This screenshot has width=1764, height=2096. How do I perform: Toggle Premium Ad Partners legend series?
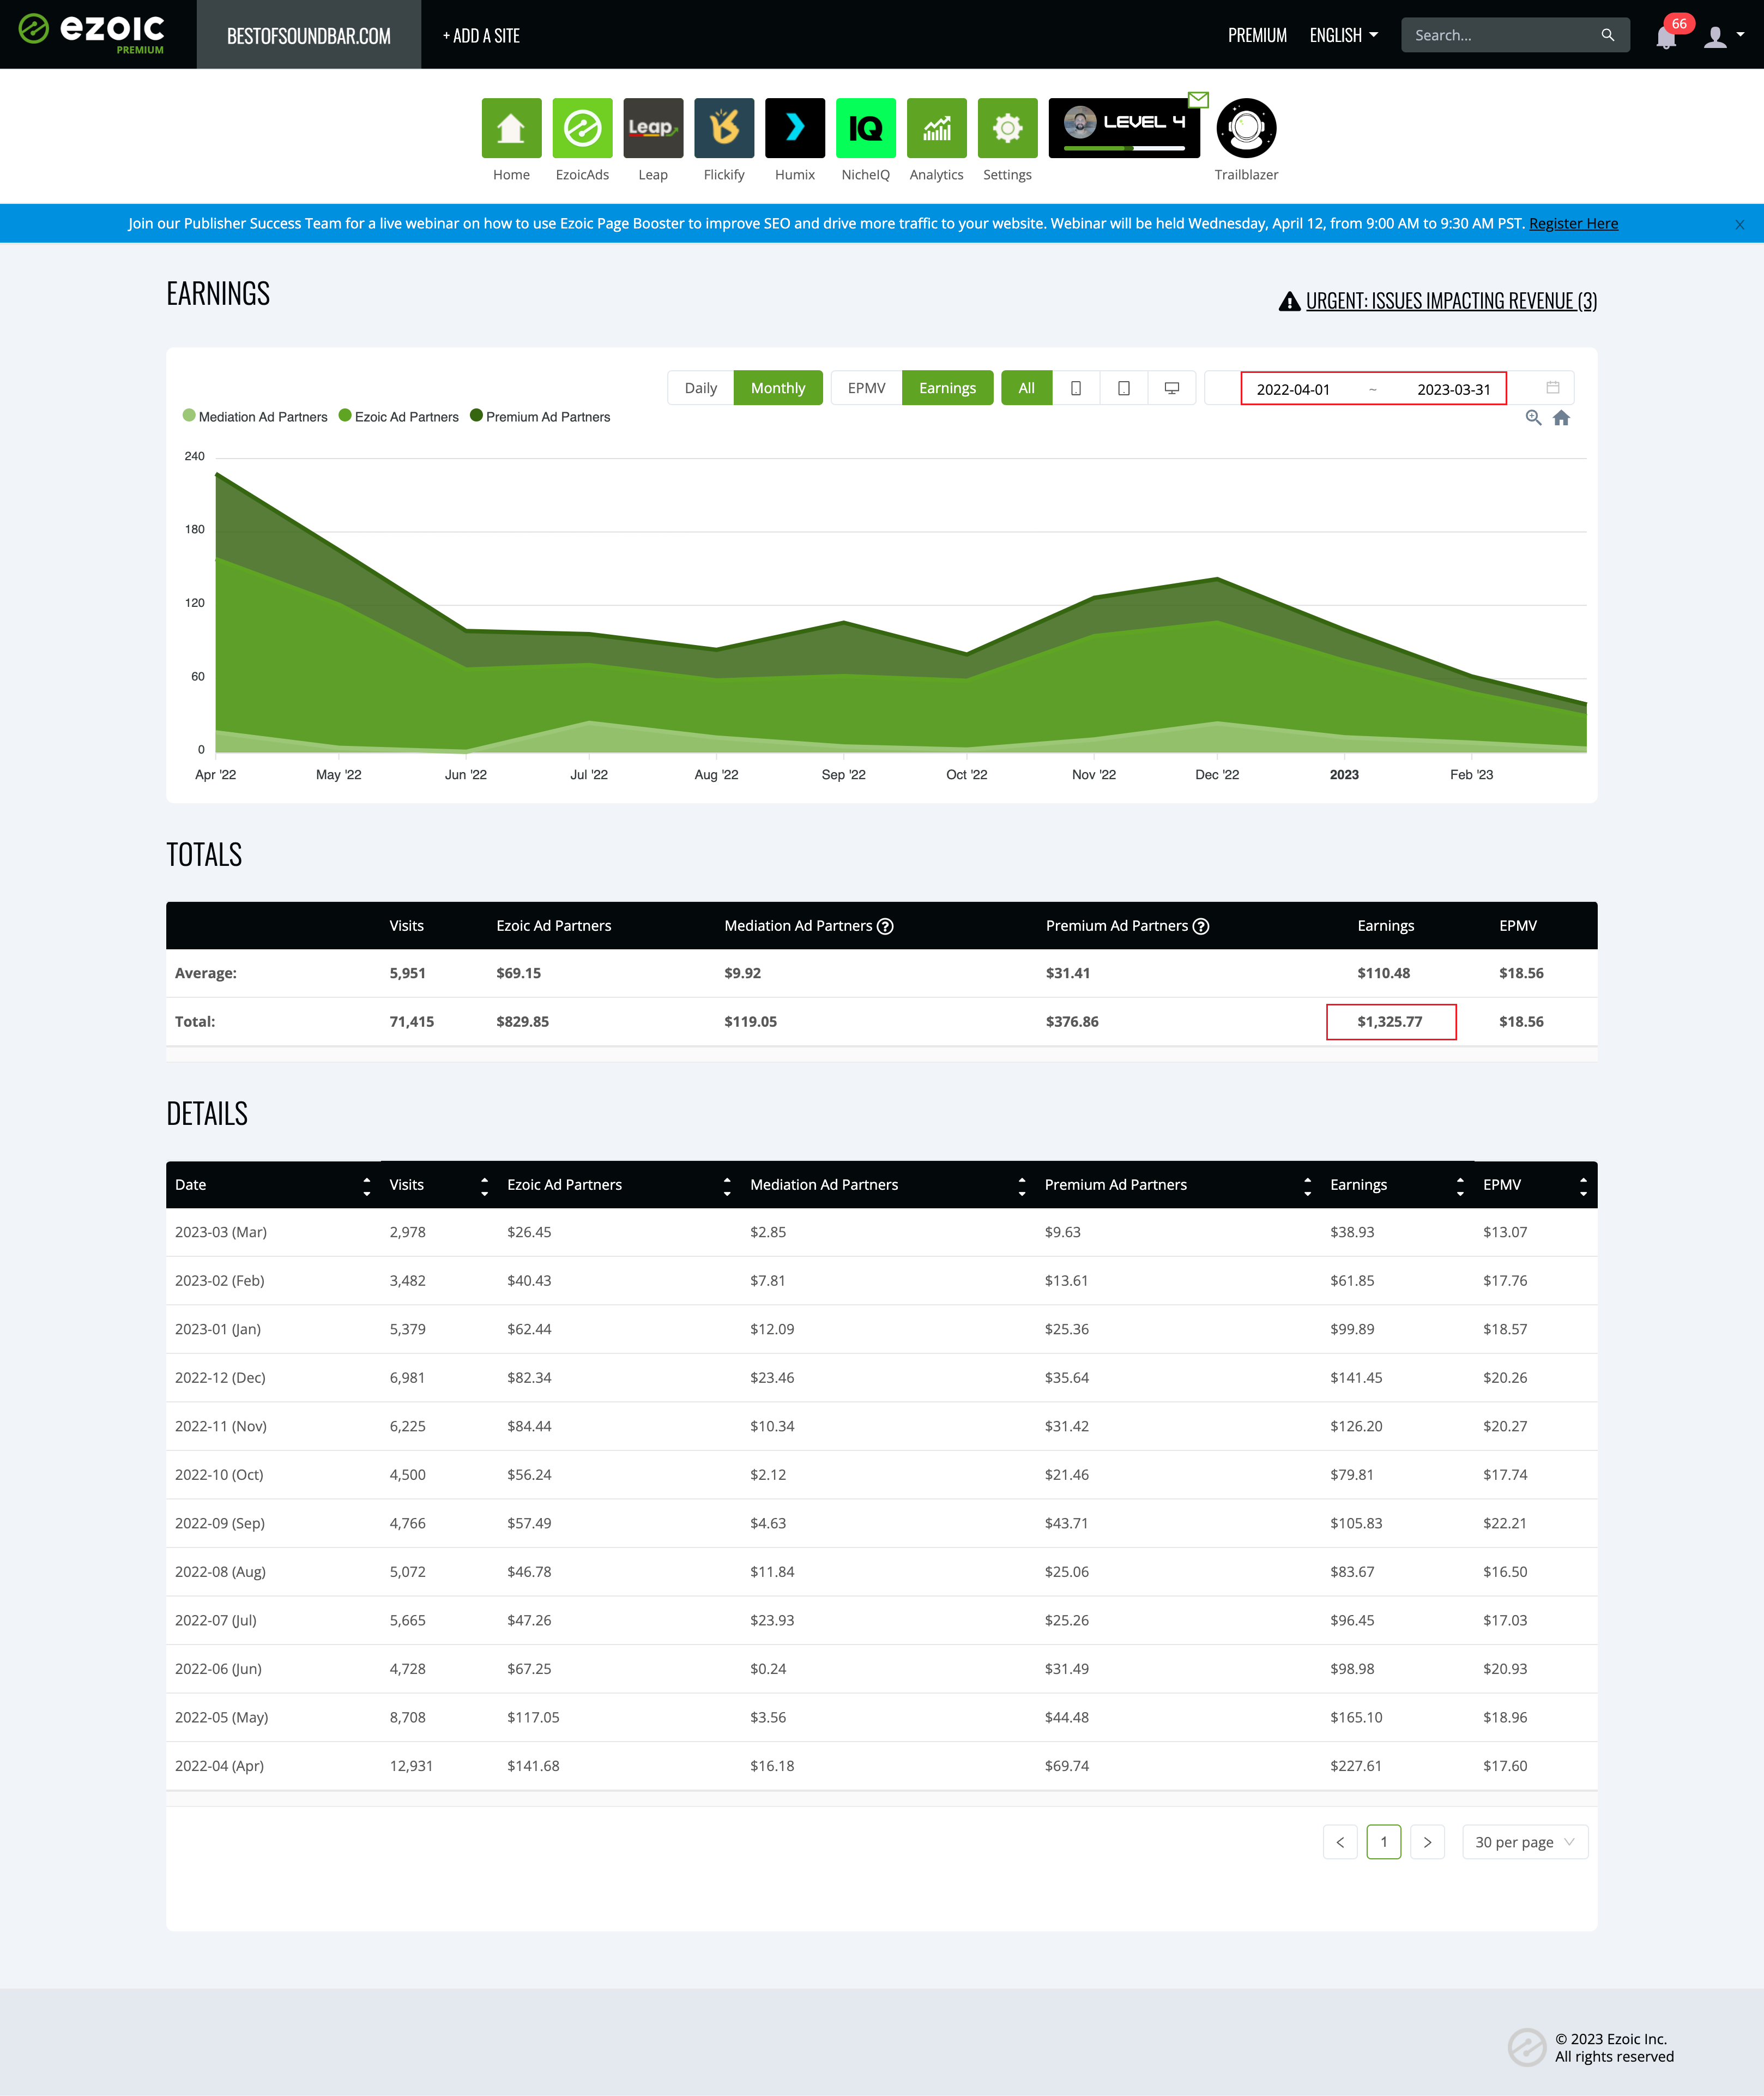540,417
